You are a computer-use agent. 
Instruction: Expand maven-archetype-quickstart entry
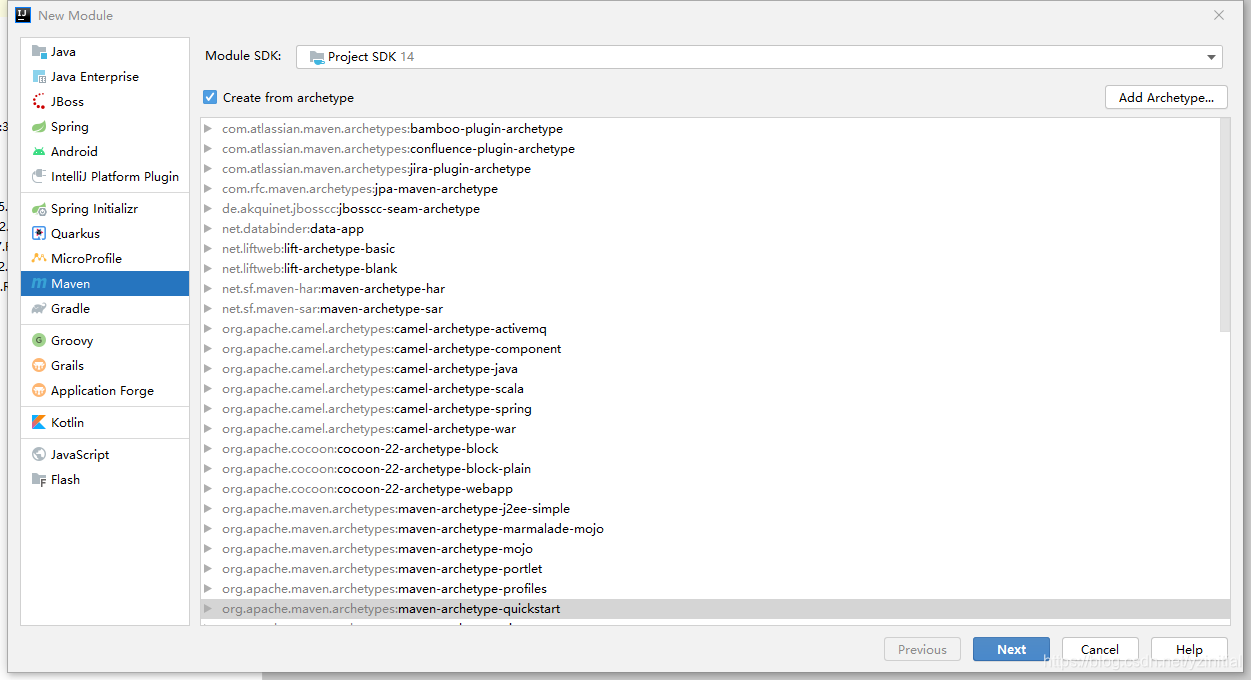click(x=208, y=609)
